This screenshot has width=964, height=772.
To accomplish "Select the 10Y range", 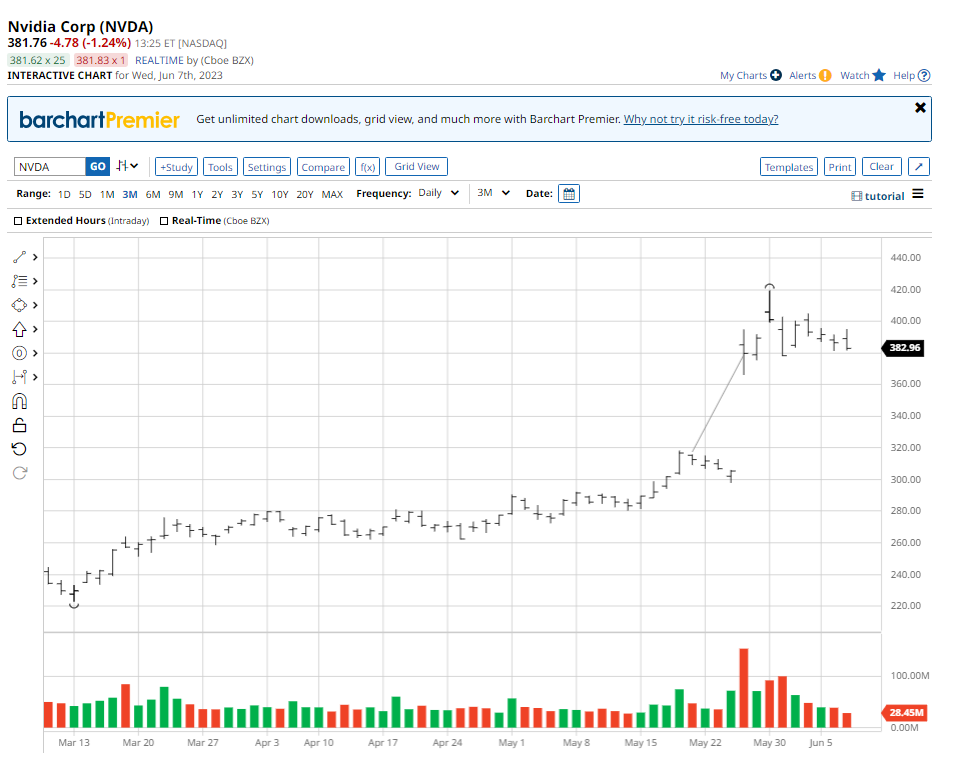I will coord(280,194).
